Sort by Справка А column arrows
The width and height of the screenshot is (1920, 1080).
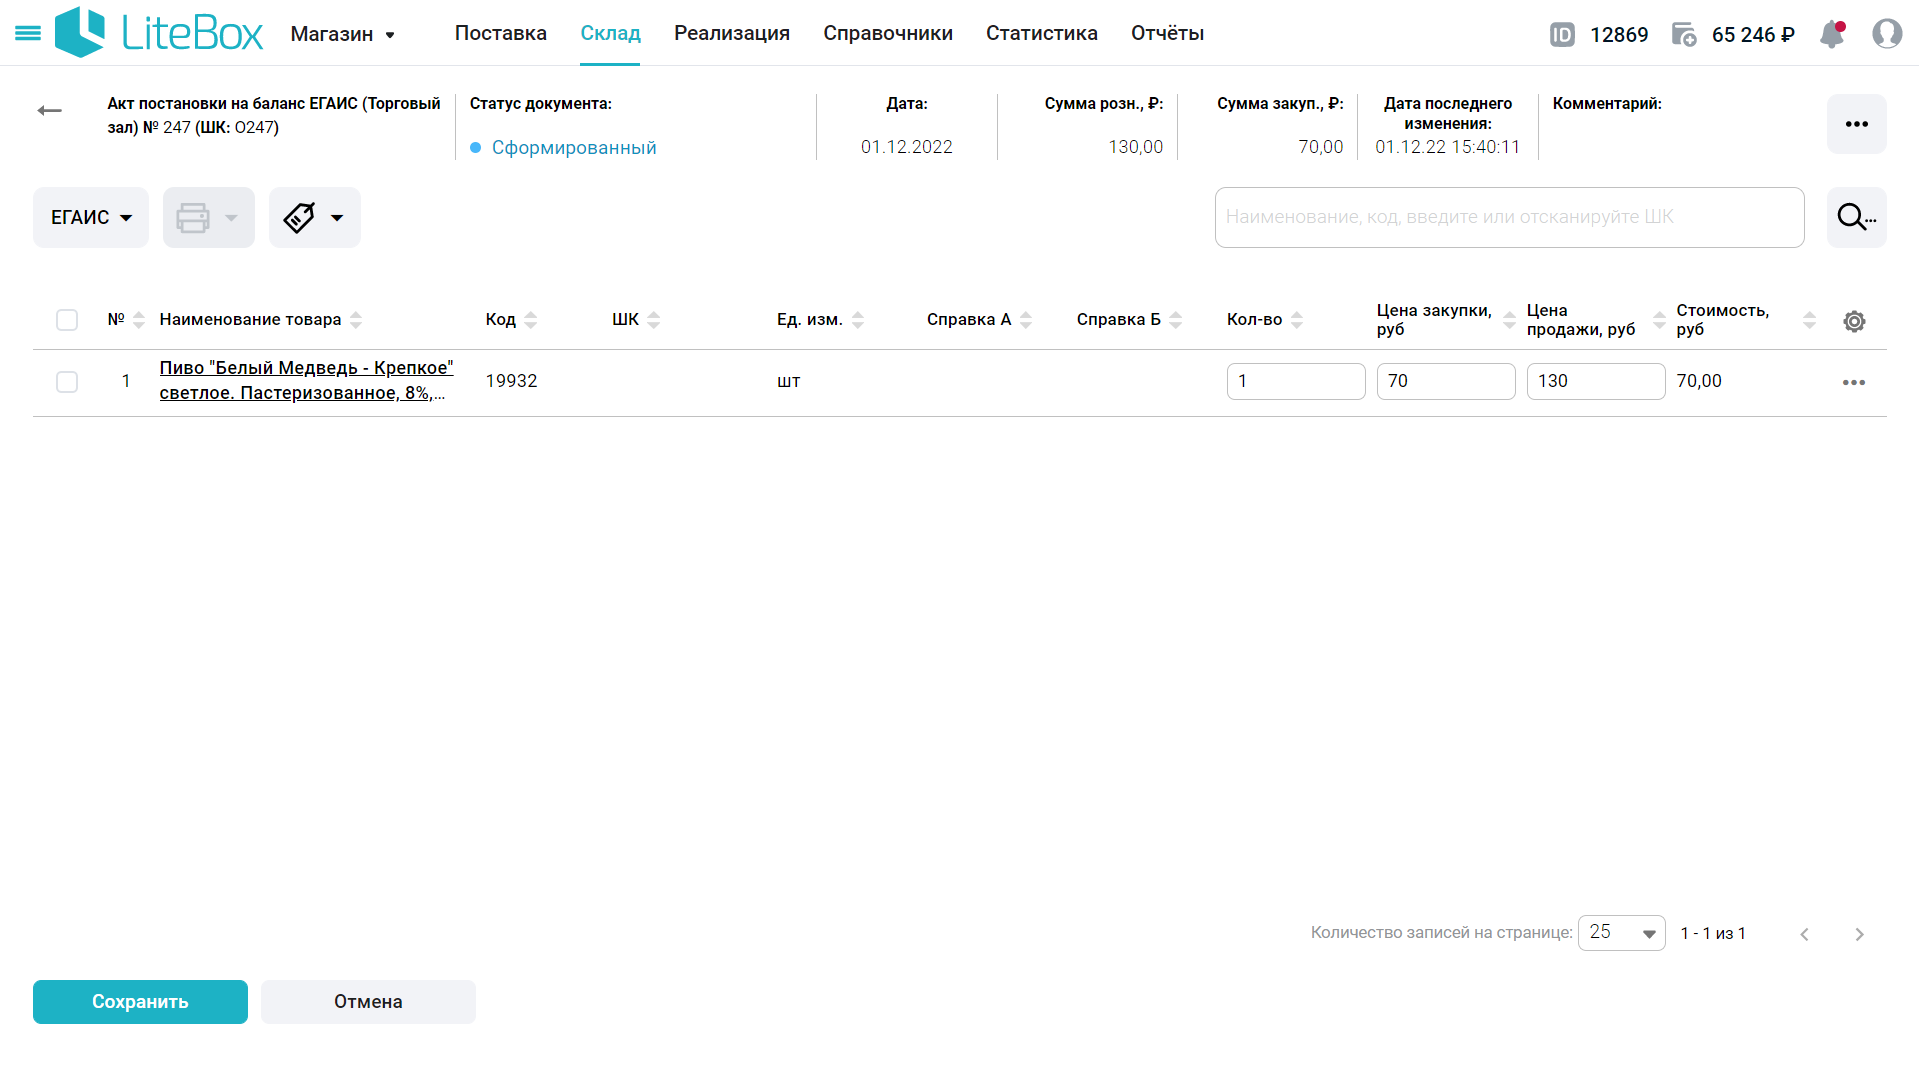[x=1026, y=320]
